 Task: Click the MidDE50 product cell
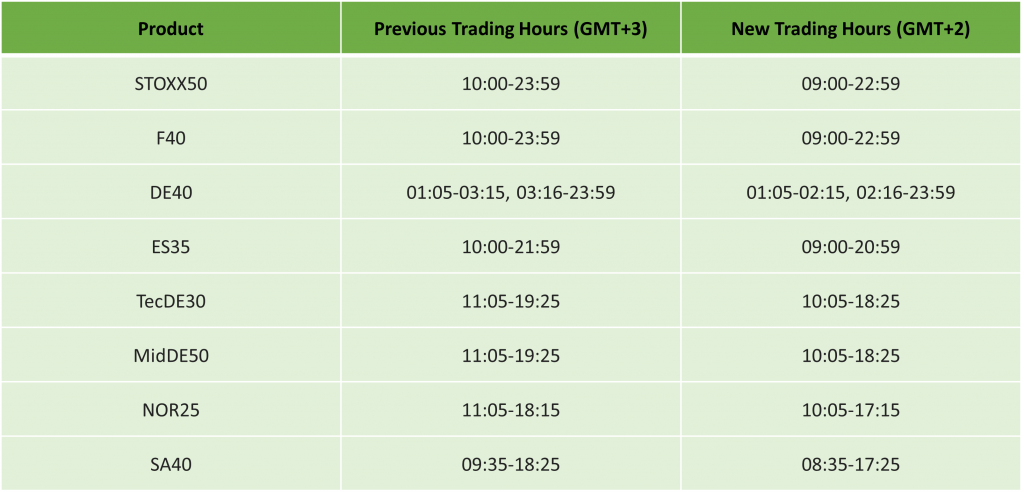click(x=171, y=355)
